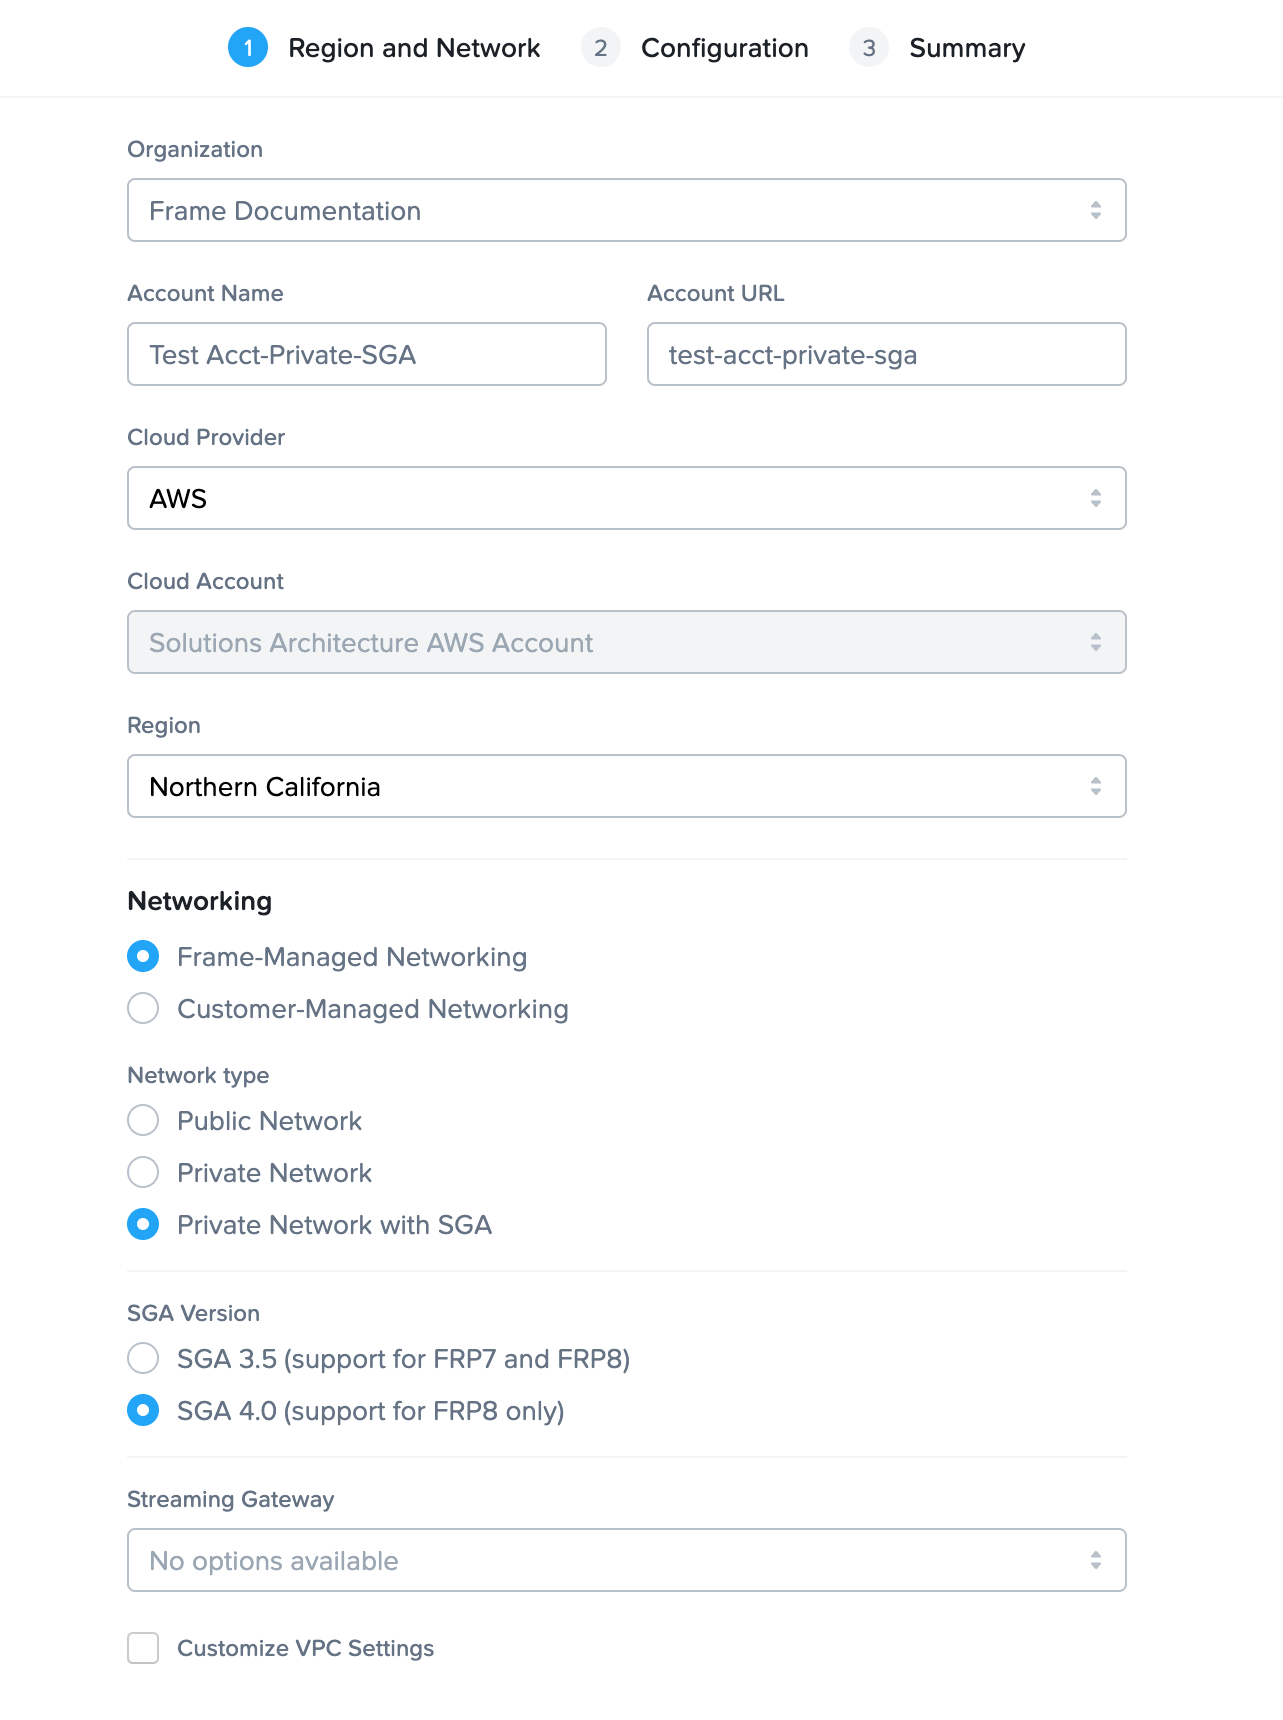Go to the Configuration step tab
This screenshot has height=1720, width=1283.
click(x=724, y=48)
